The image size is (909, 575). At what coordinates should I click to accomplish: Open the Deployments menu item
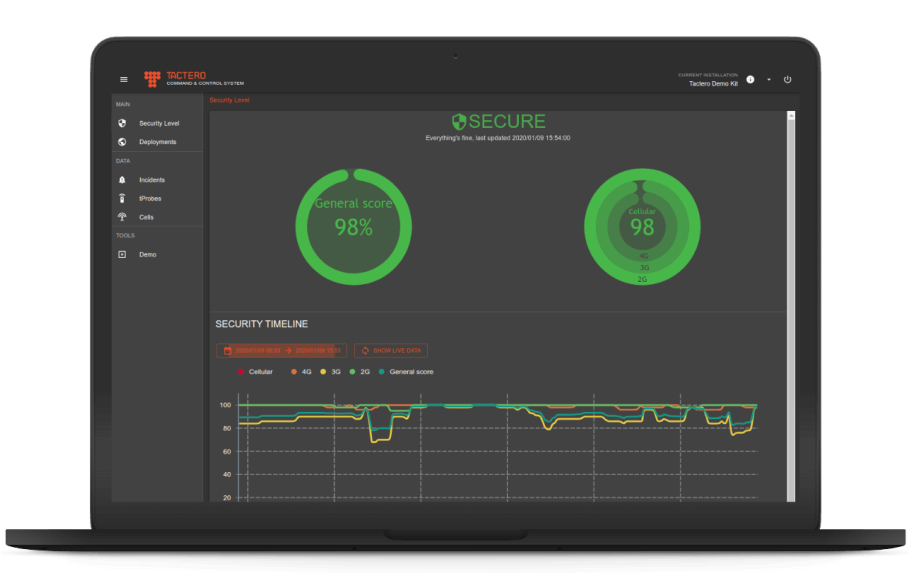click(157, 141)
